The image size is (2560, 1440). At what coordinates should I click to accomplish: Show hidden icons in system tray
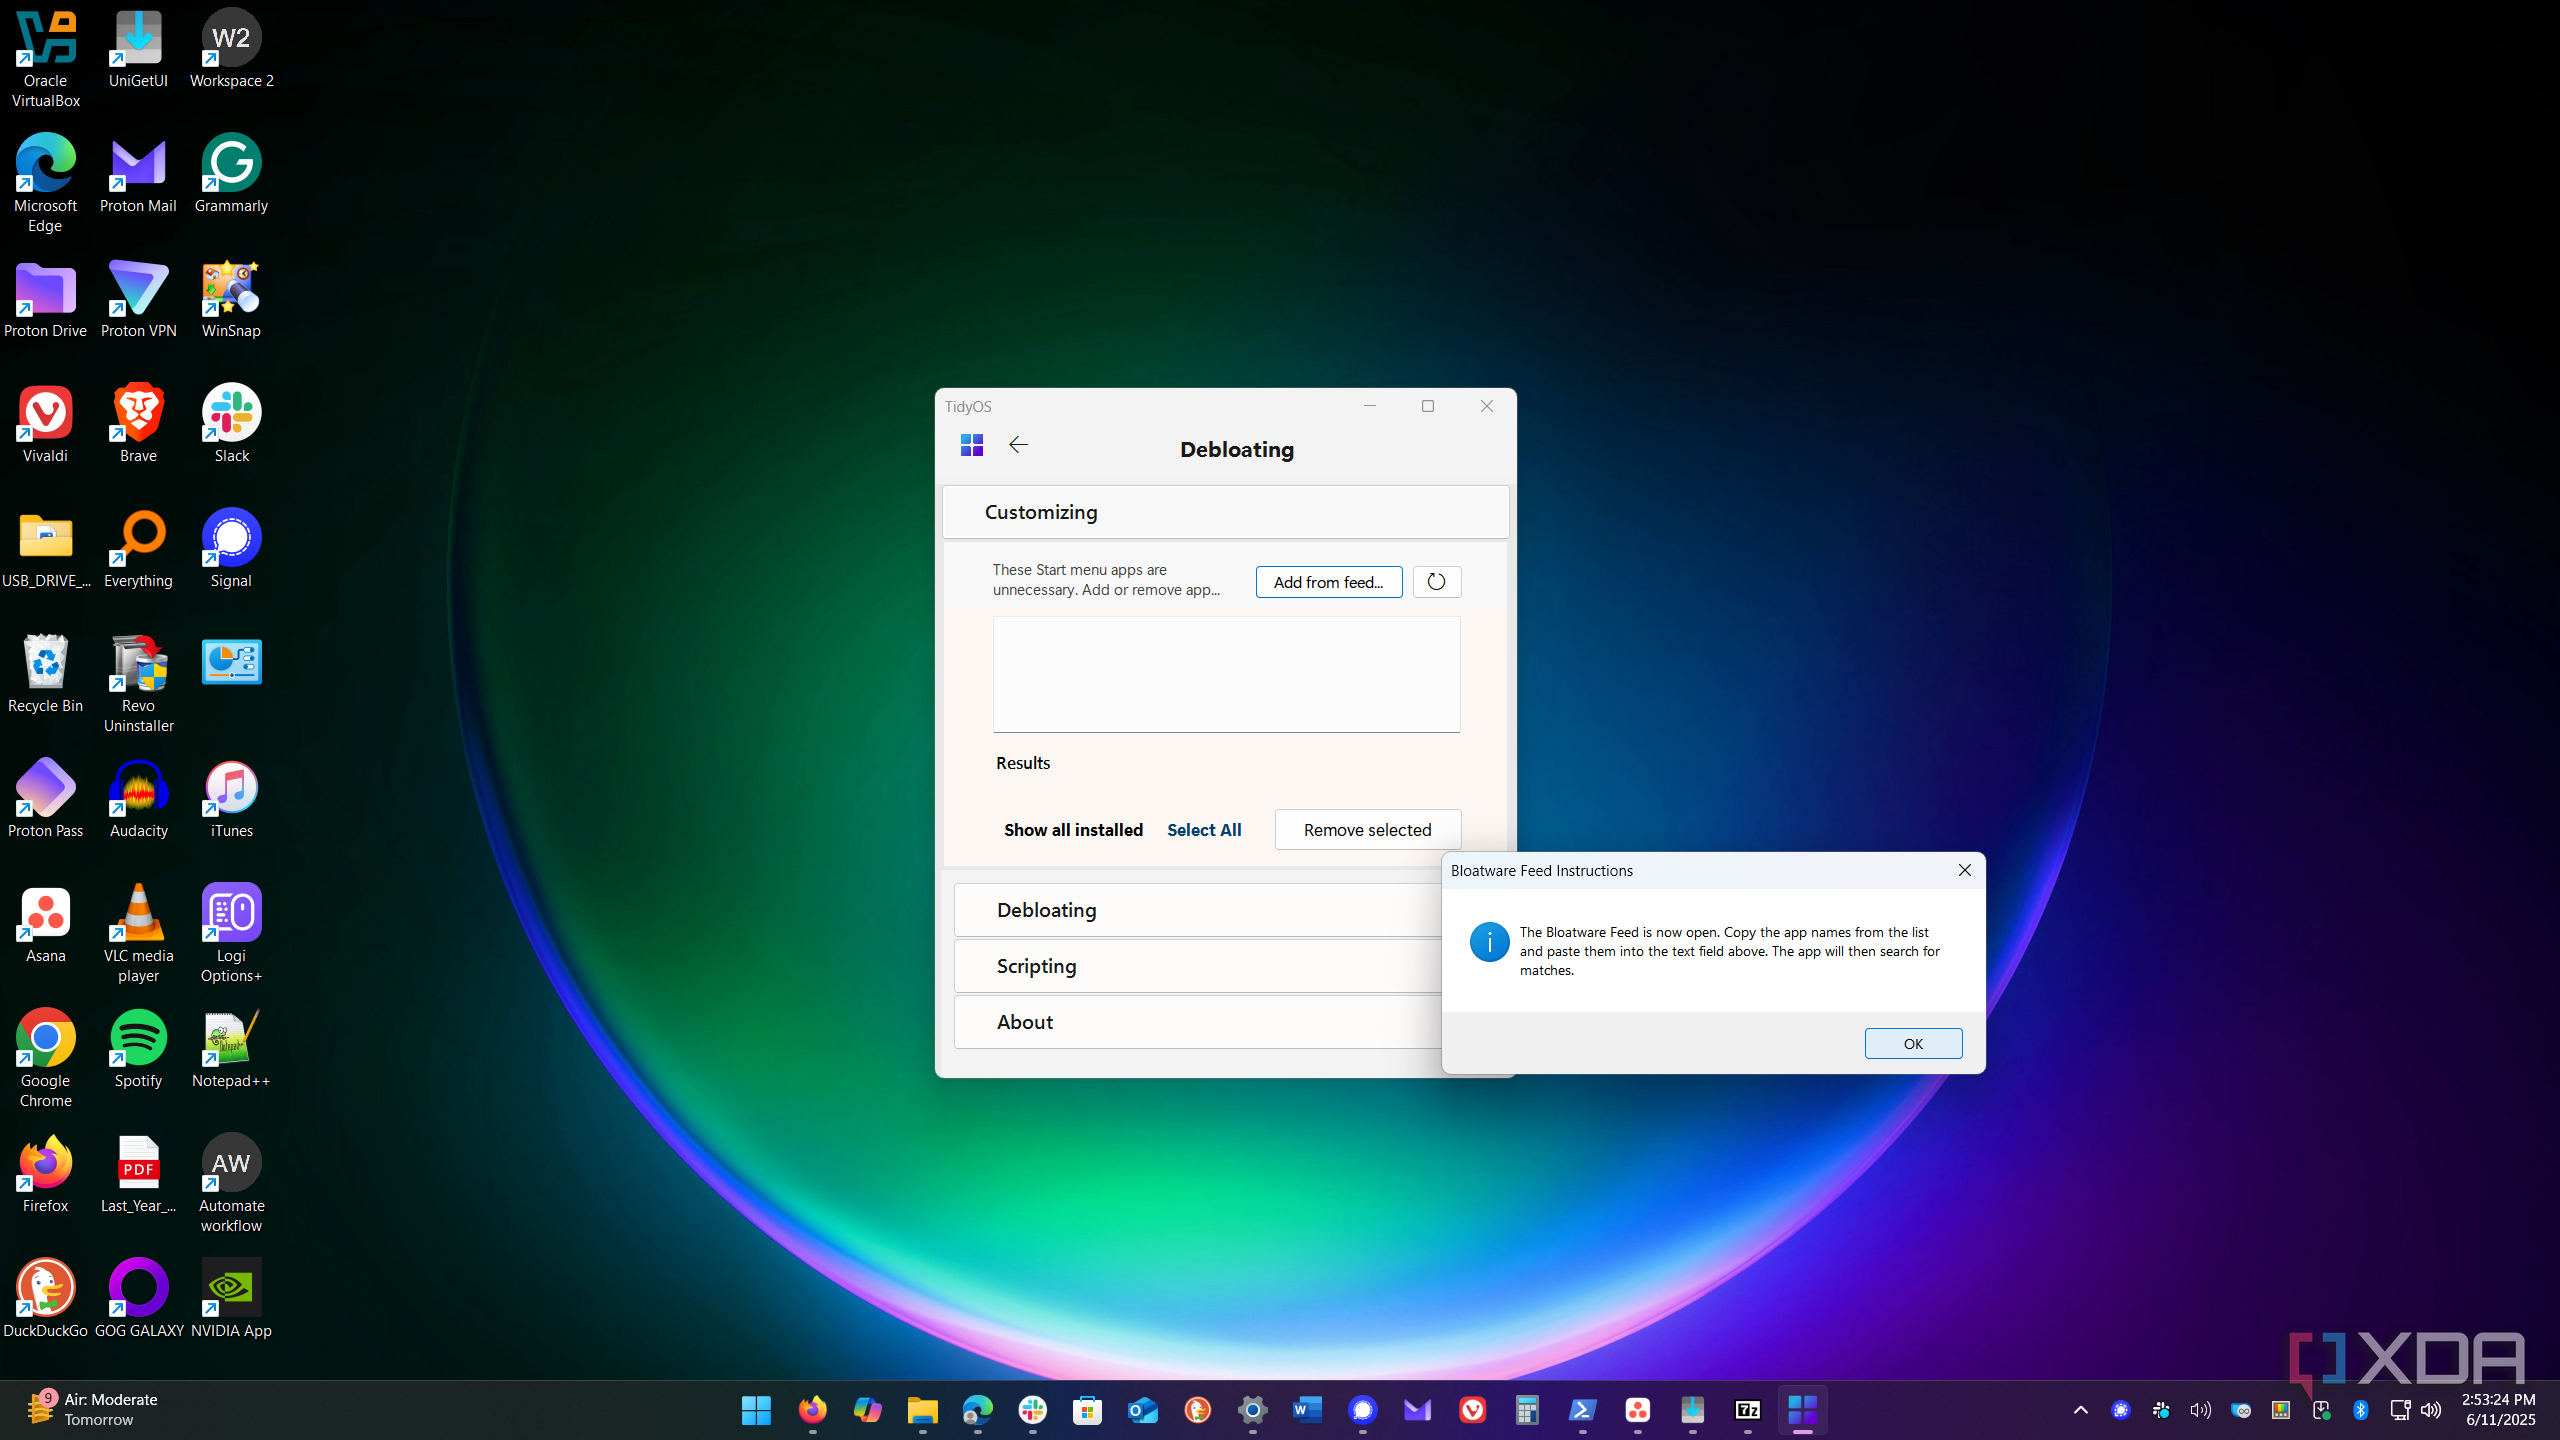pos(2081,1410)
